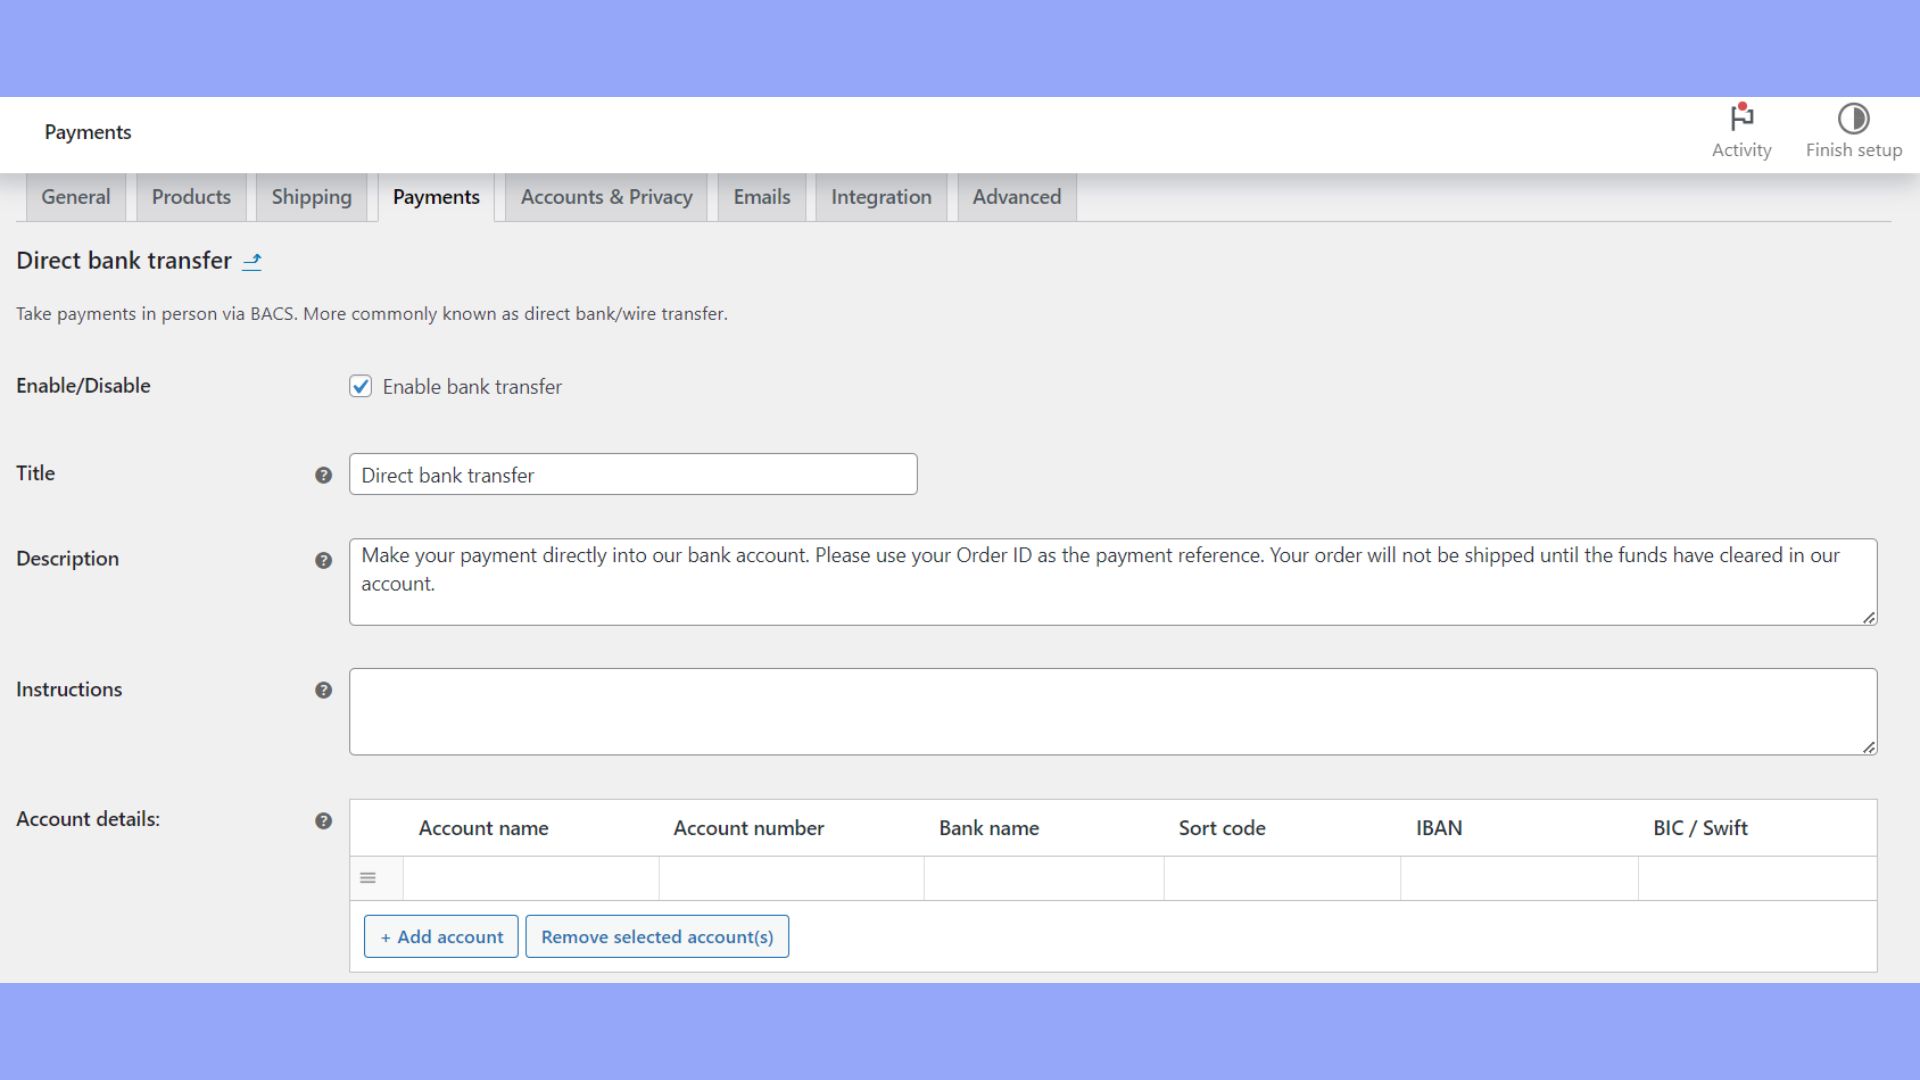The width and height of the screenshot is (1920, 1080).
Task: Click the drag handle on account row
Action: click(368, 878)
